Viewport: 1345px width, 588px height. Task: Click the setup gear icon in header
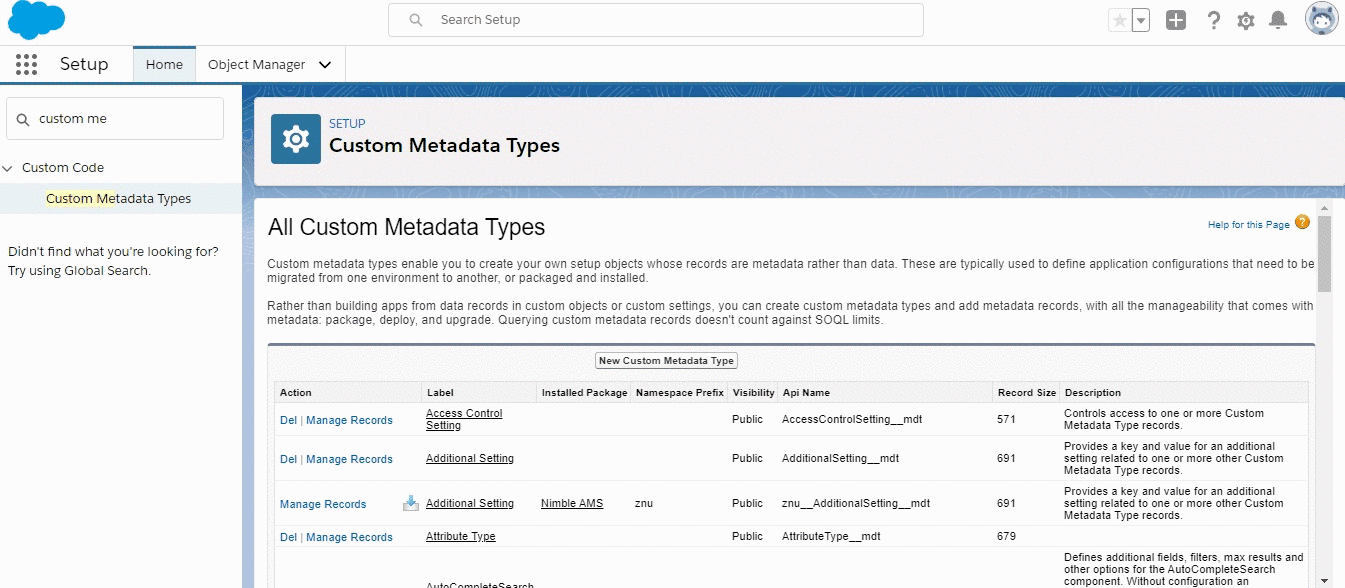[1245, 20]
